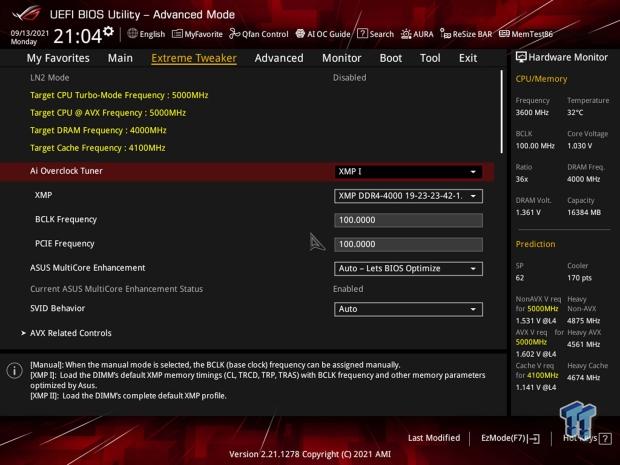Select Target CPU Turbo-Mode Frequency text
Screen dimensions: 620x465
[x=119, y=95]
